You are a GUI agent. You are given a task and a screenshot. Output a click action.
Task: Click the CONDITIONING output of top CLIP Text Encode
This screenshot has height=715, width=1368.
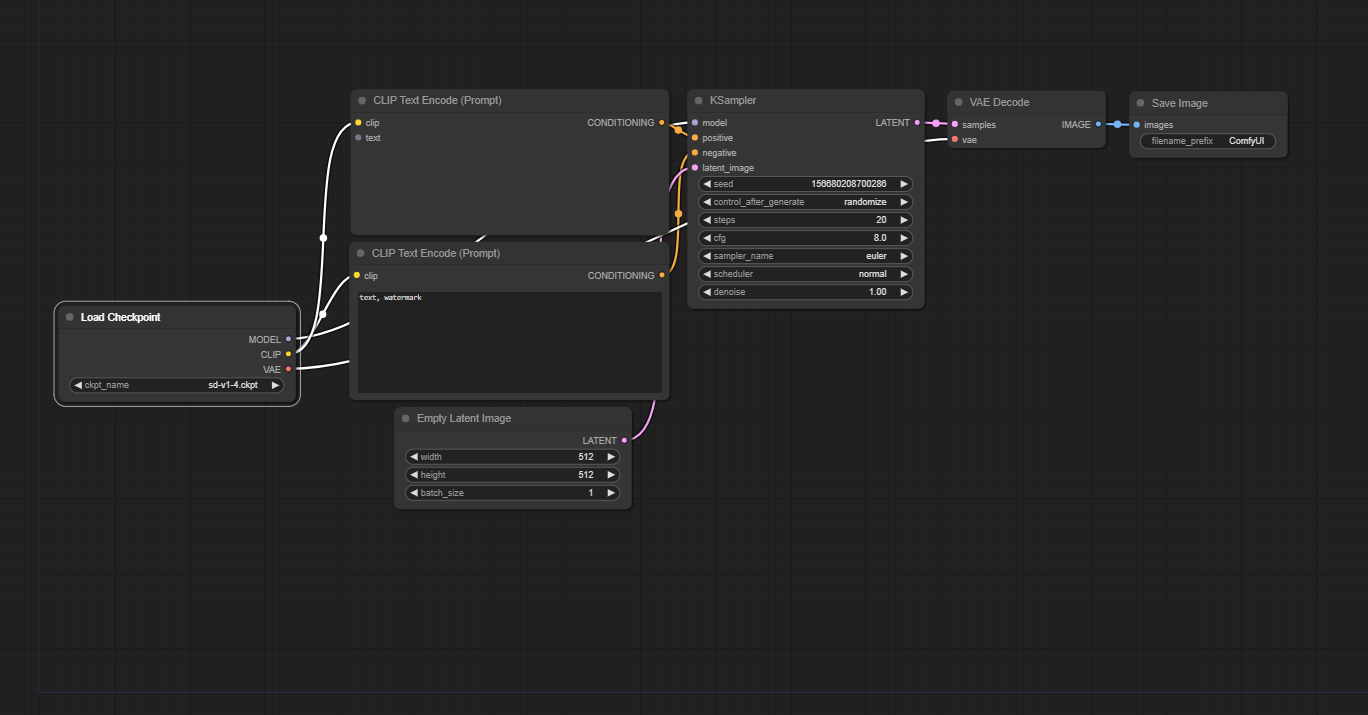660,122
